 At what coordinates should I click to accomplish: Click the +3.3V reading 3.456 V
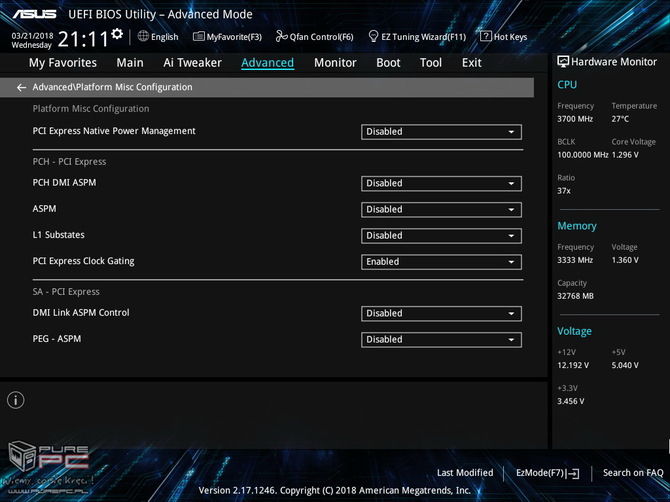coord(570,401)
